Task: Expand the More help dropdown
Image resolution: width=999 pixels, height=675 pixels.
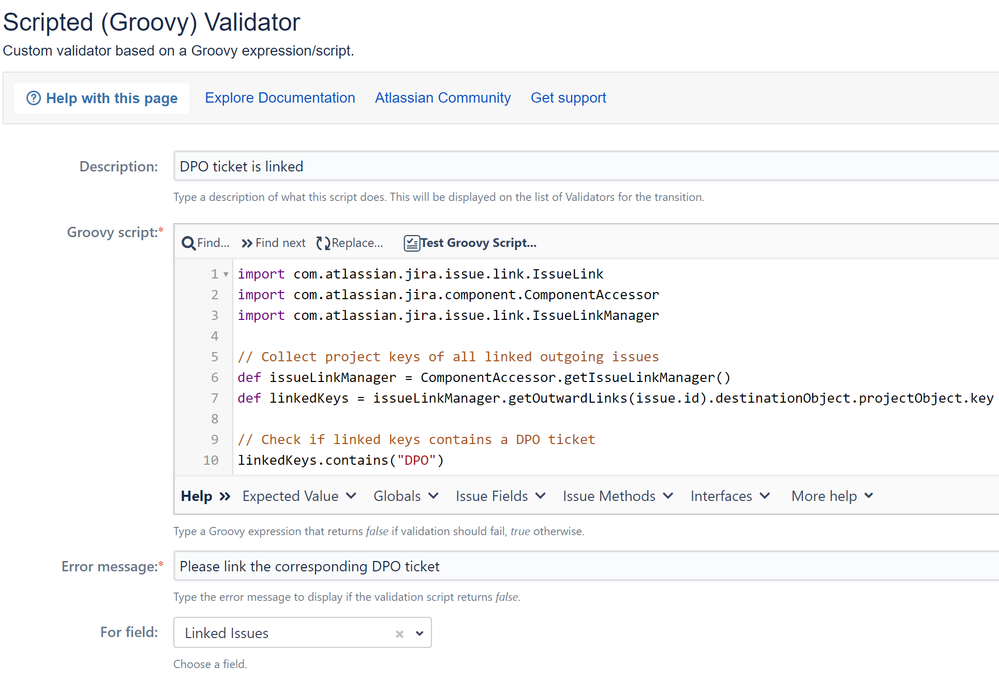Action: 832,496
